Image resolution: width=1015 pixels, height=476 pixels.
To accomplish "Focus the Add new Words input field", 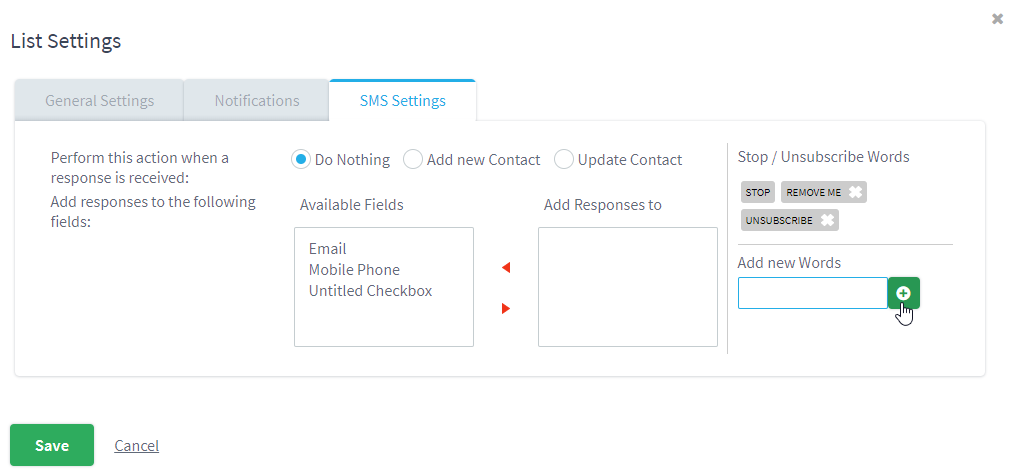I will tap(813, 293).
